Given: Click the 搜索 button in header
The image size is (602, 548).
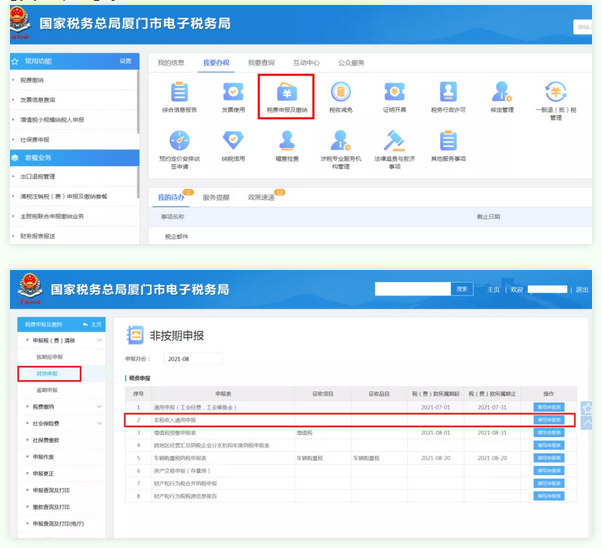Looking at the screenshot, I should point(461,289).
